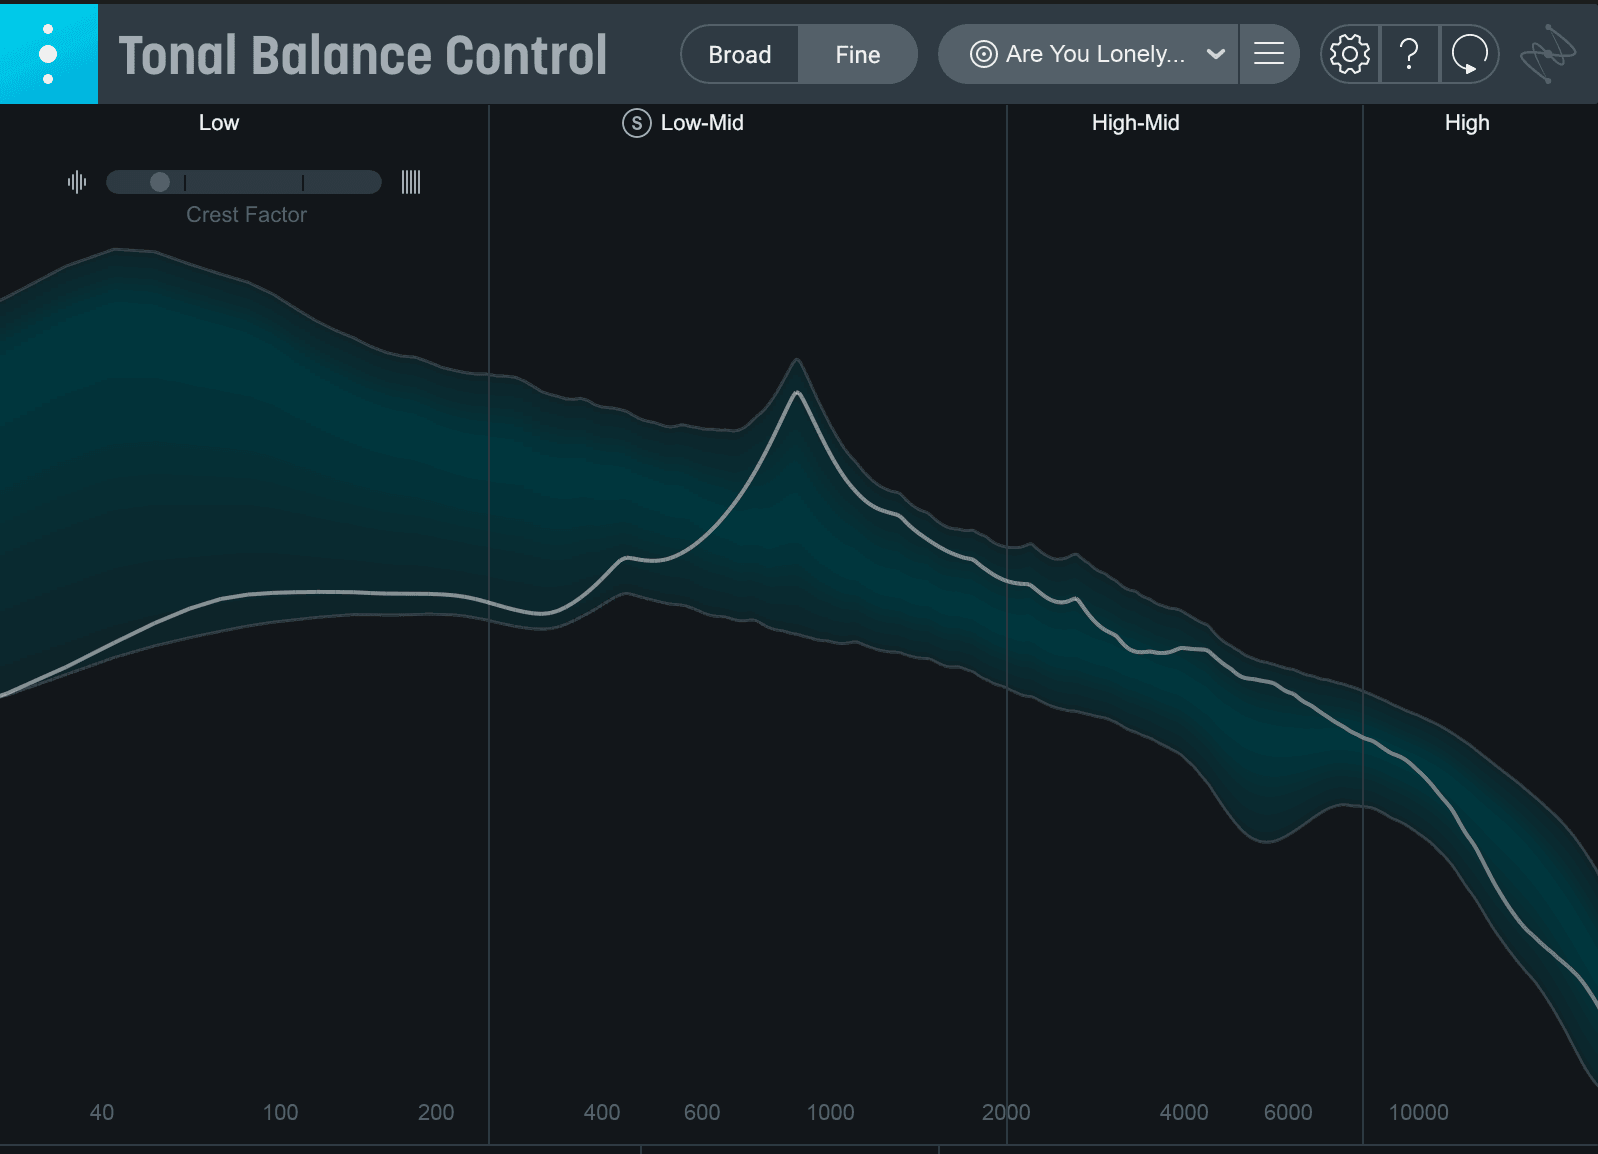
Task: Click the dynamic waveform icon left of Crest Factor
Action: pyautogui.click(x=77, y=182)
